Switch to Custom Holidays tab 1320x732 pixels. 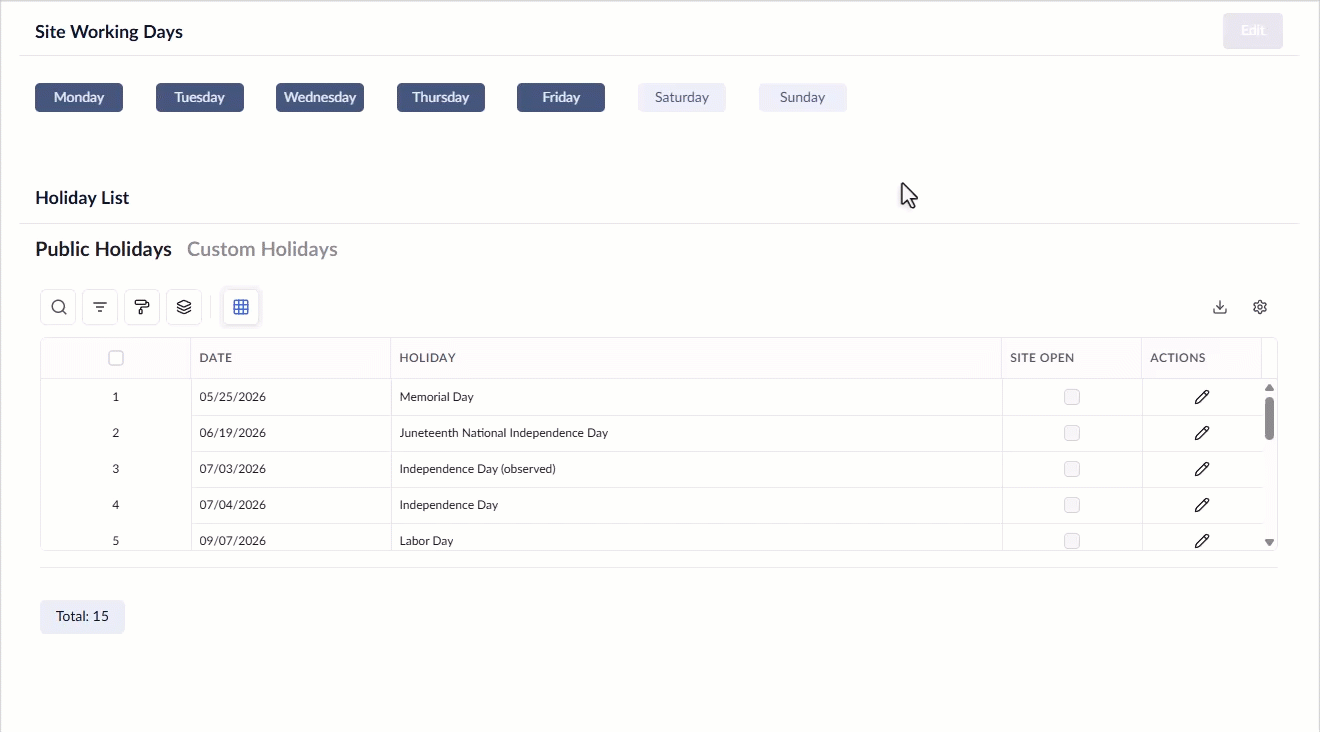[x=262, y=249]
